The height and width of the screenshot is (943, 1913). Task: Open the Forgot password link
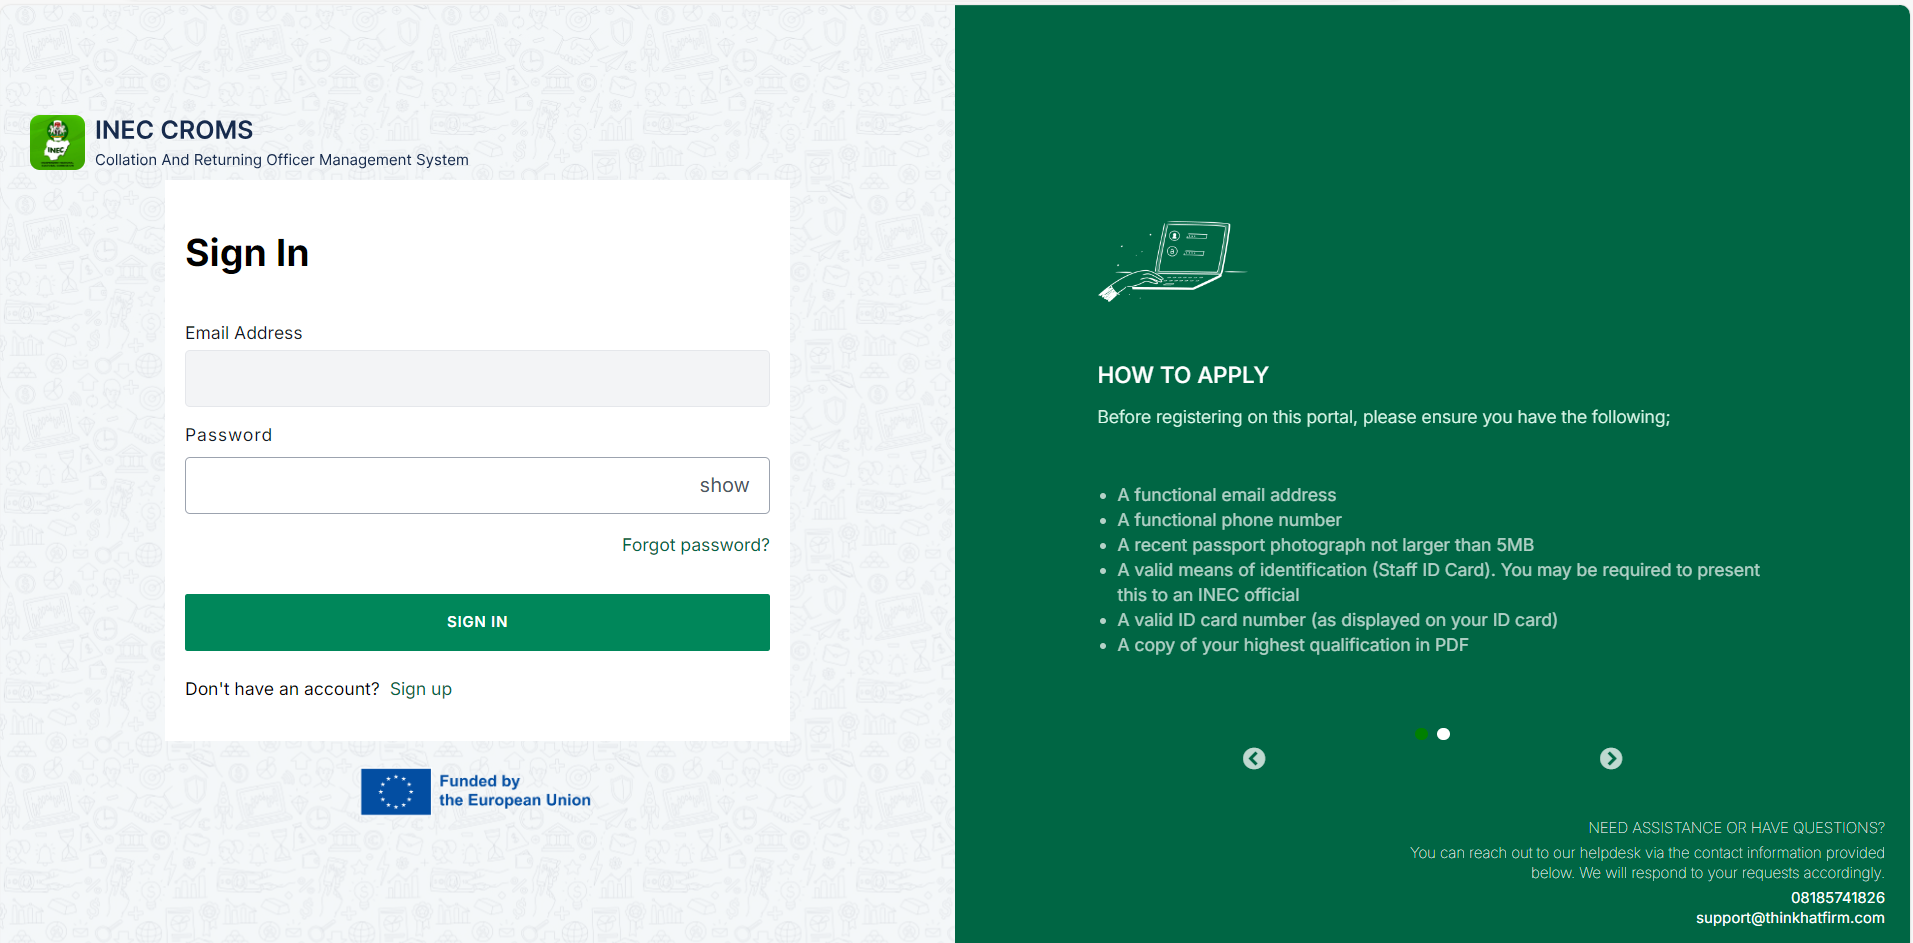(696, 545)
